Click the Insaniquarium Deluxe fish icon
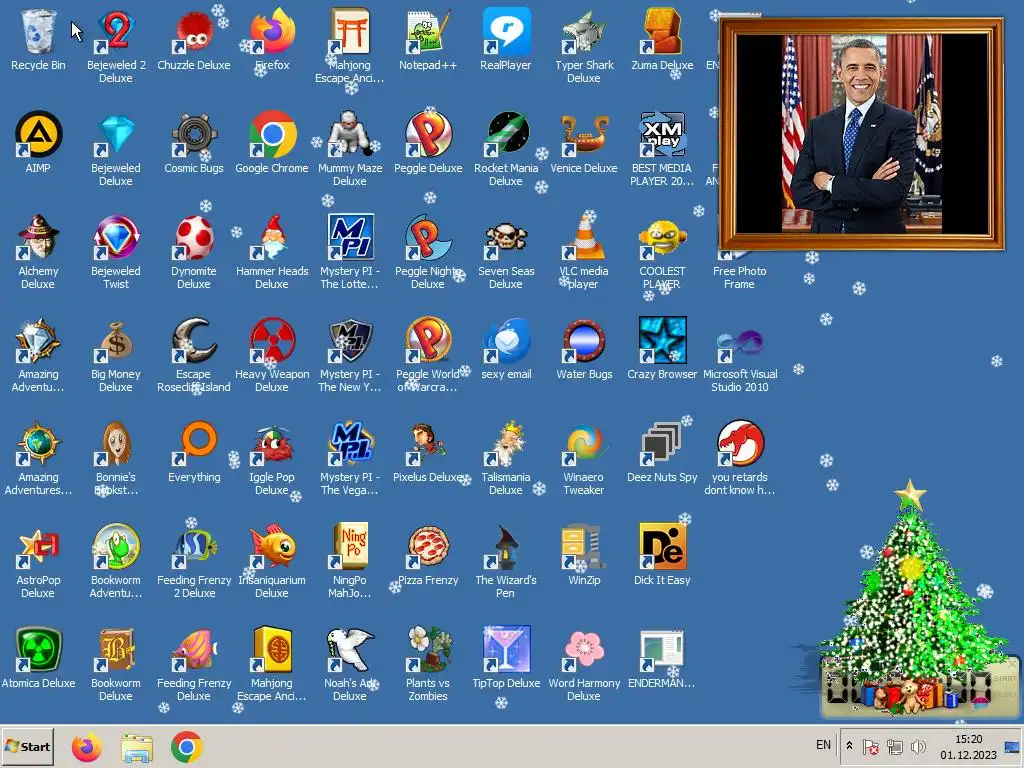Viewport: 1024px width, 768px height. [x=272, y=546]
